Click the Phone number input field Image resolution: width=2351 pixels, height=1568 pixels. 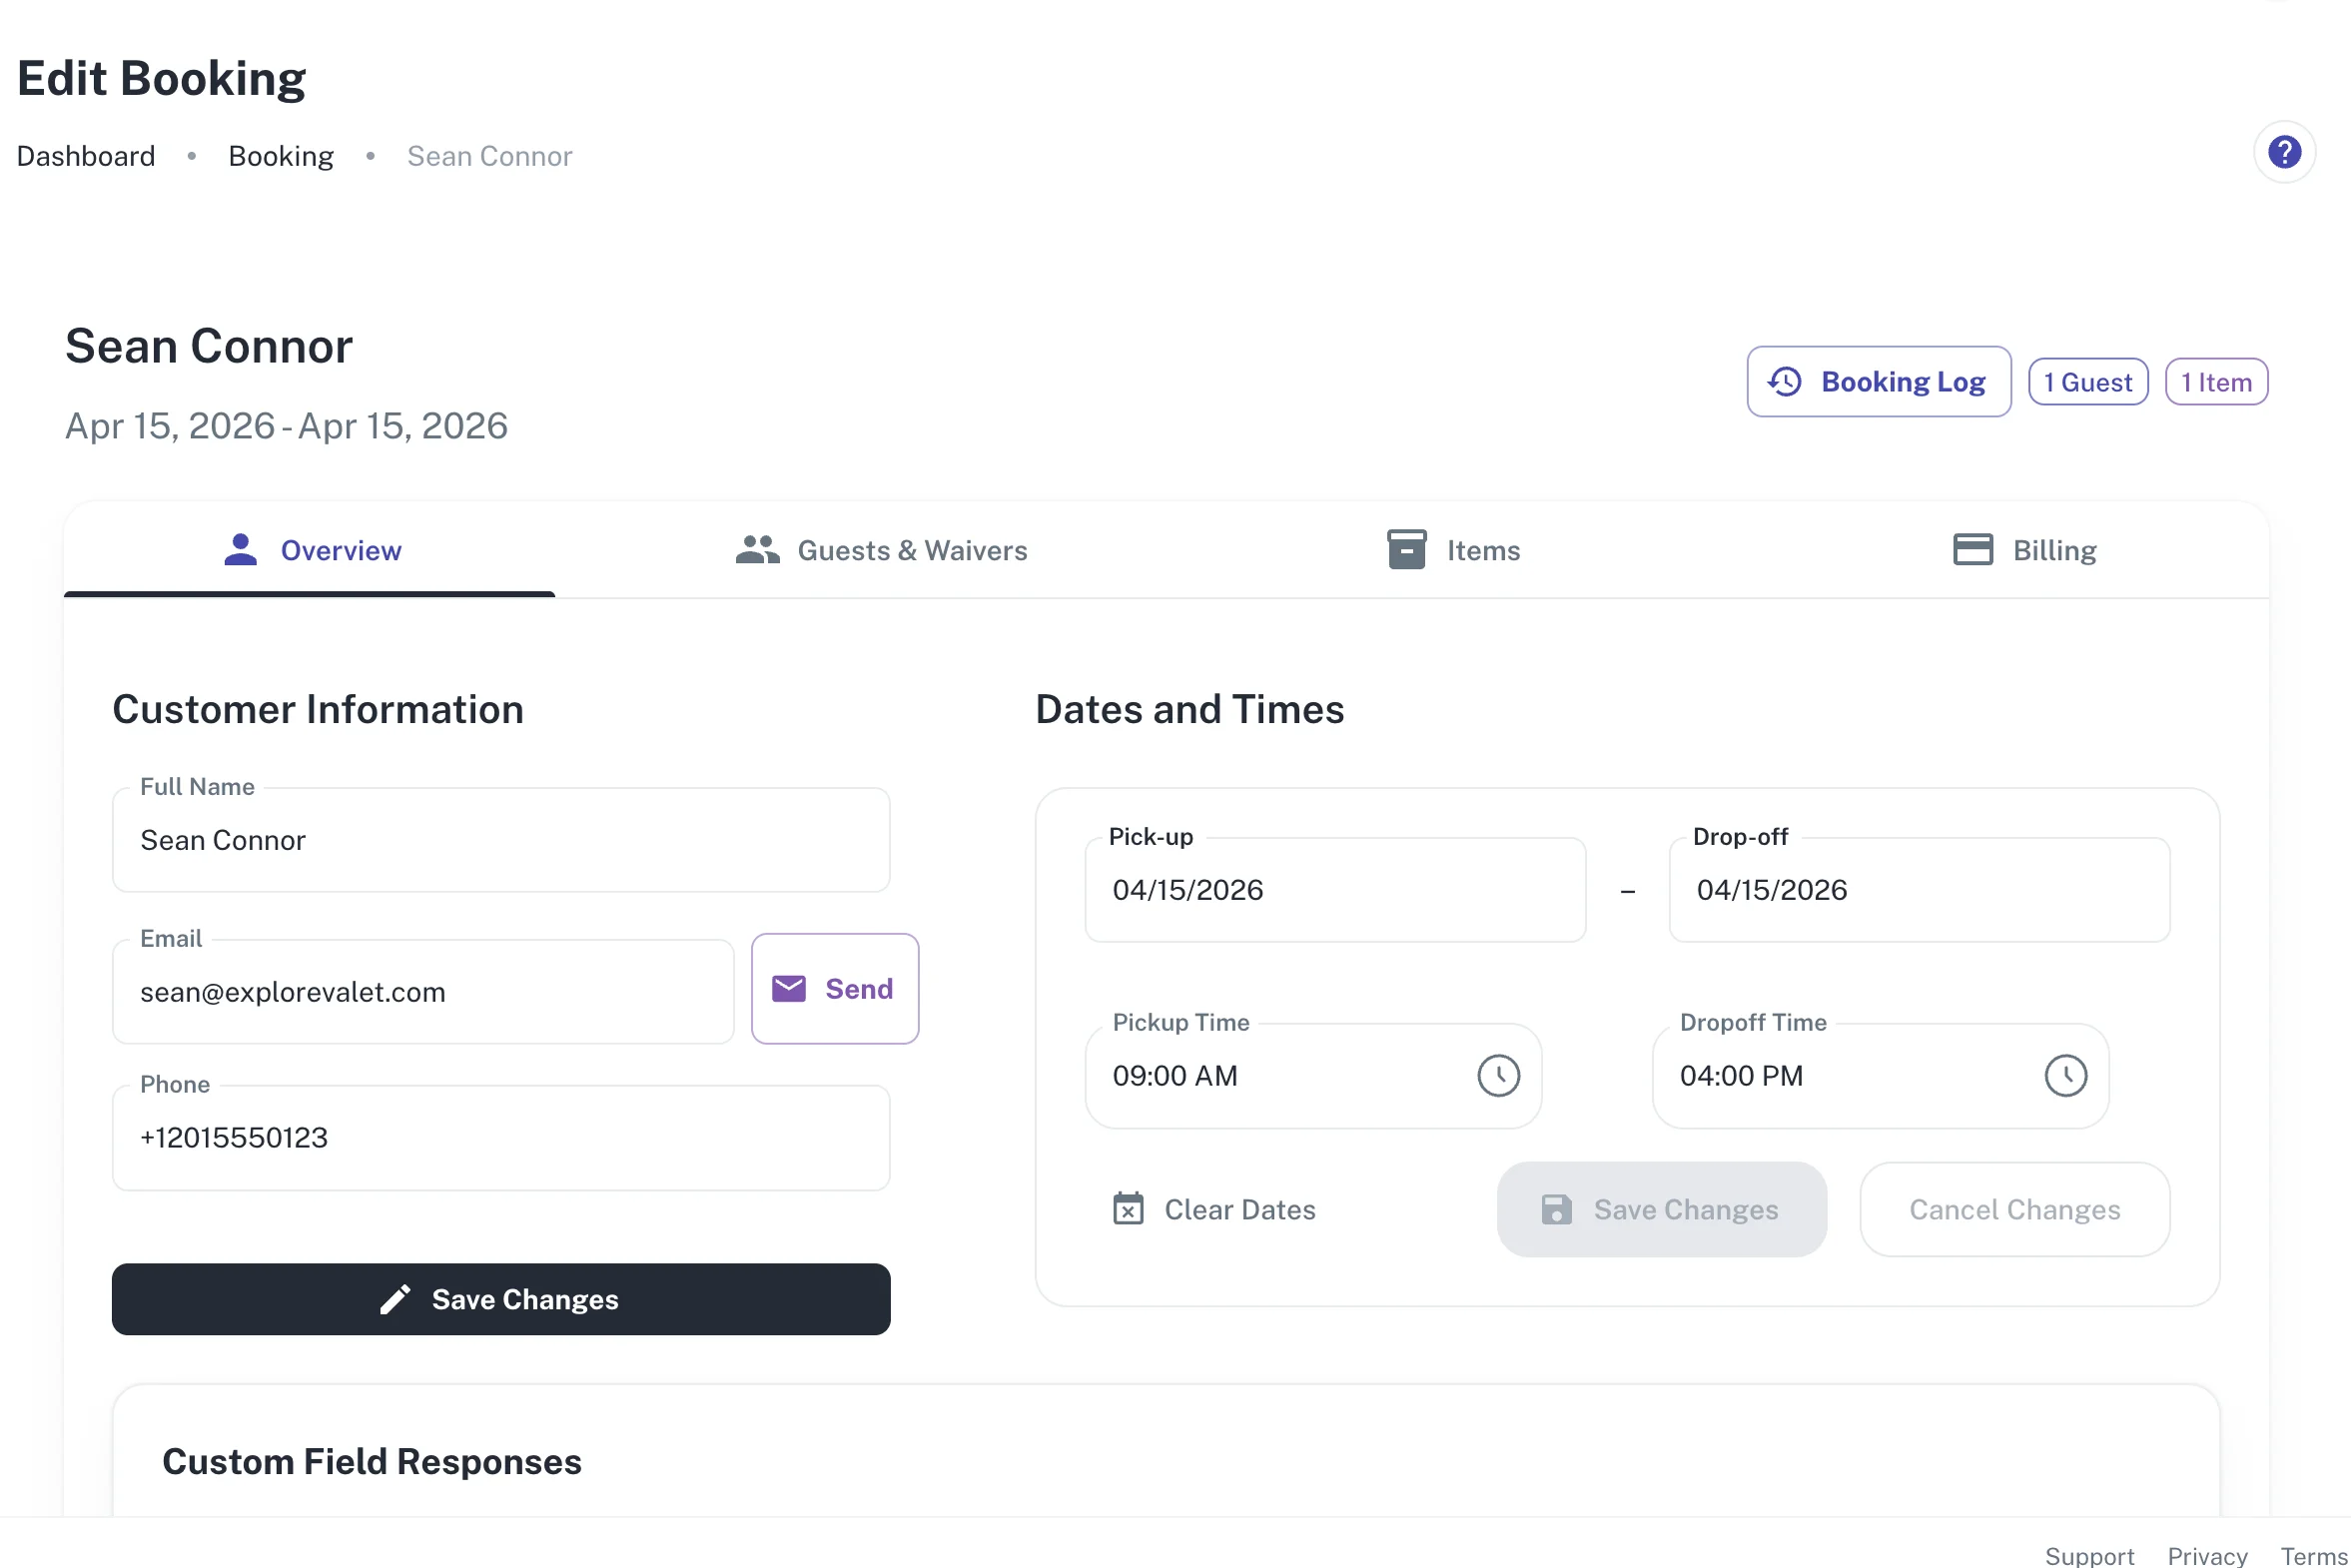pos(500,1137)
